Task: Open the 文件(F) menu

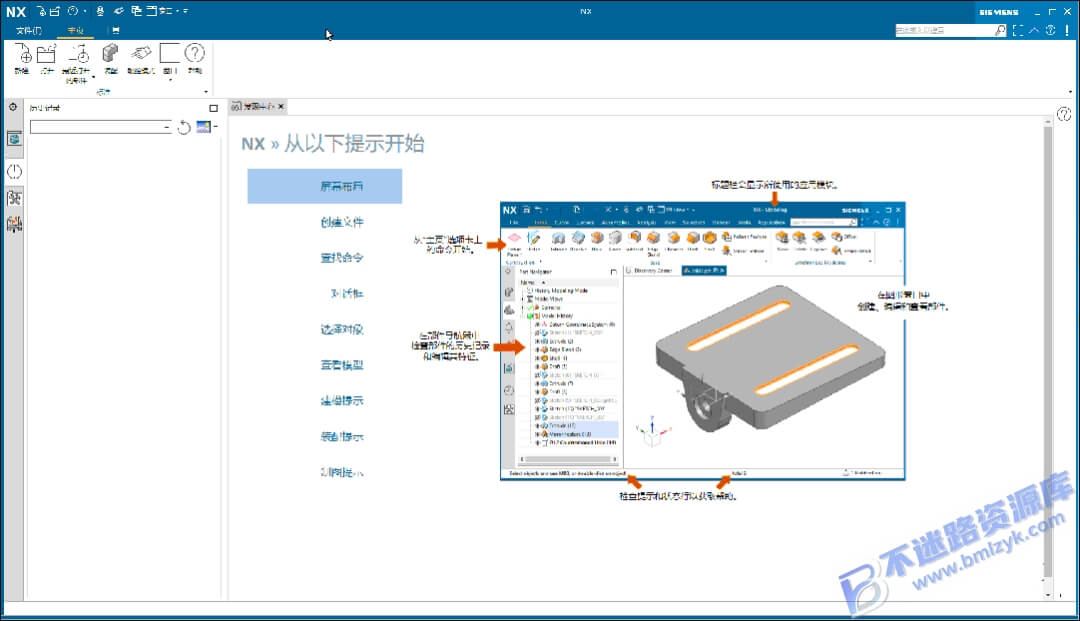Action: pyautogui.click(x=28, y=30)
